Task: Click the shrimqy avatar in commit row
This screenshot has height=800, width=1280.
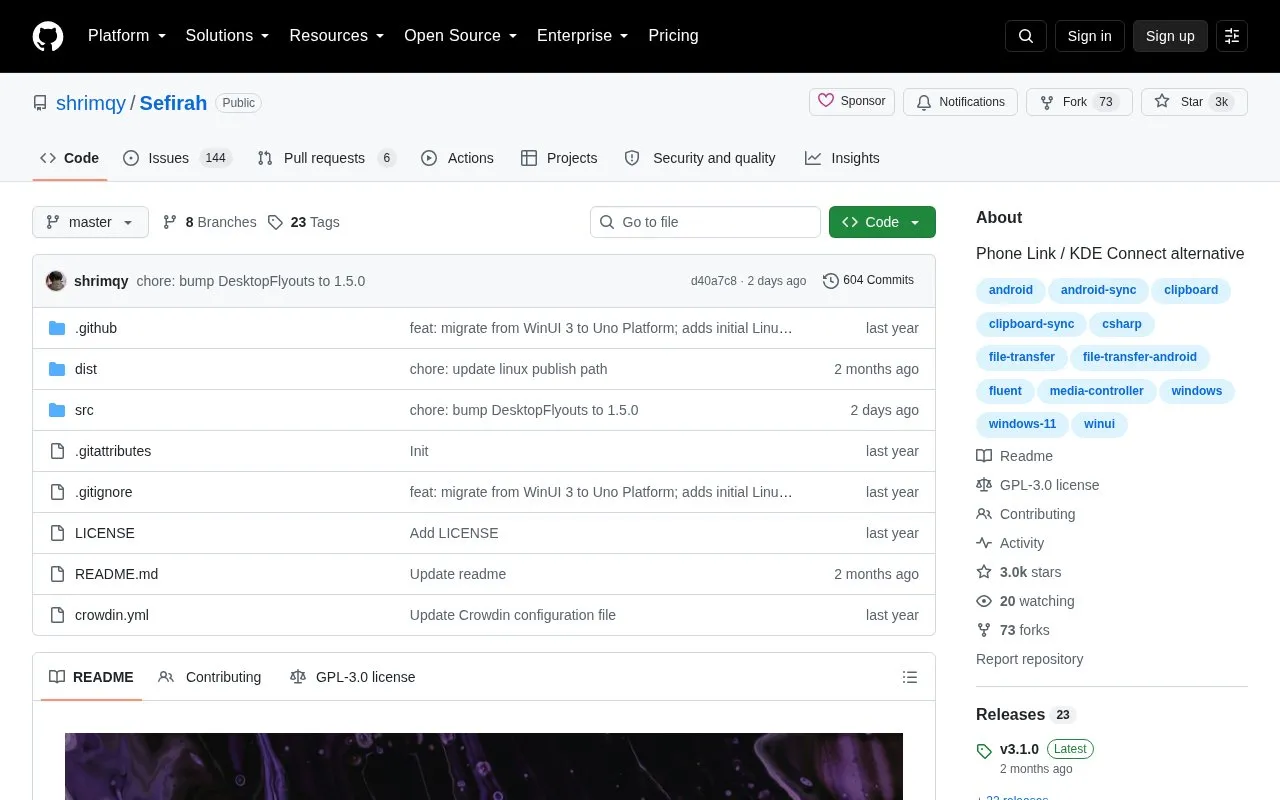Action: click(x=56, y=281)
